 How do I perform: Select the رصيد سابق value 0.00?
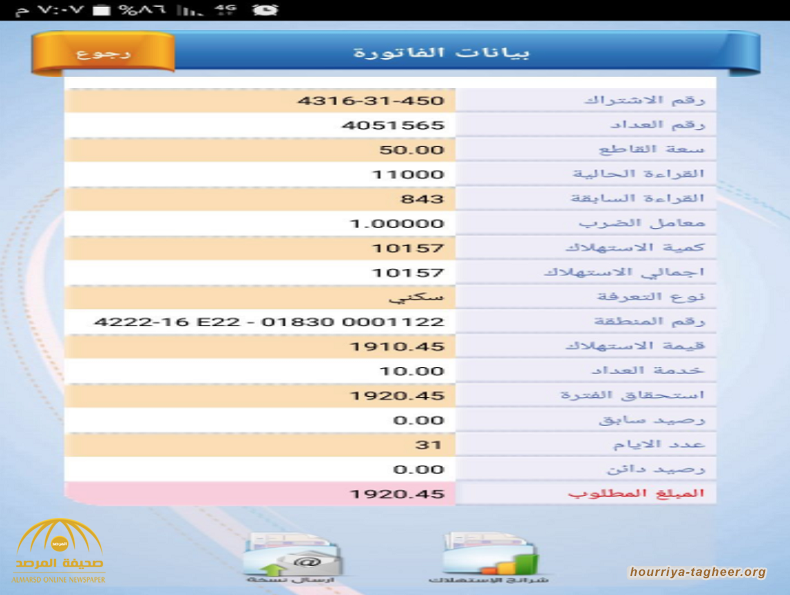coord(419,421)
